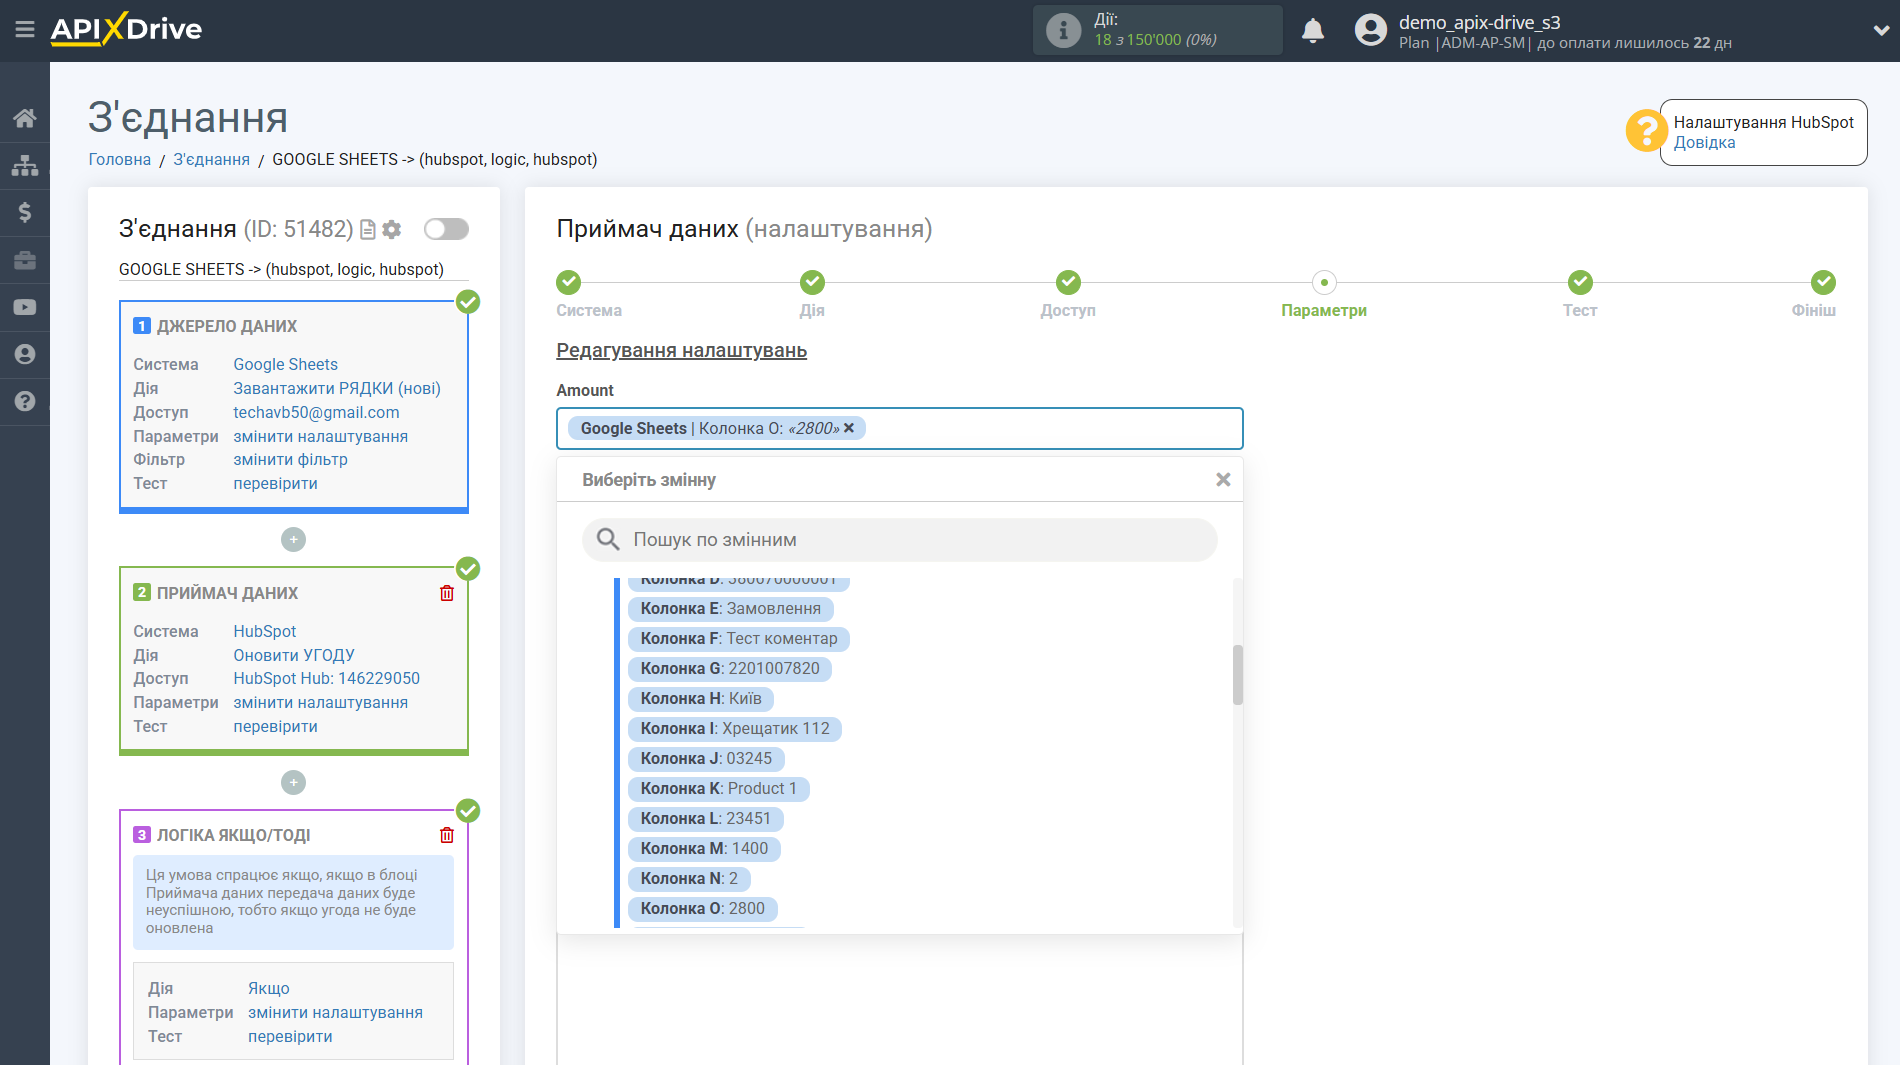
Task: Add a block after the data receiver
Action: click(293, 782)
